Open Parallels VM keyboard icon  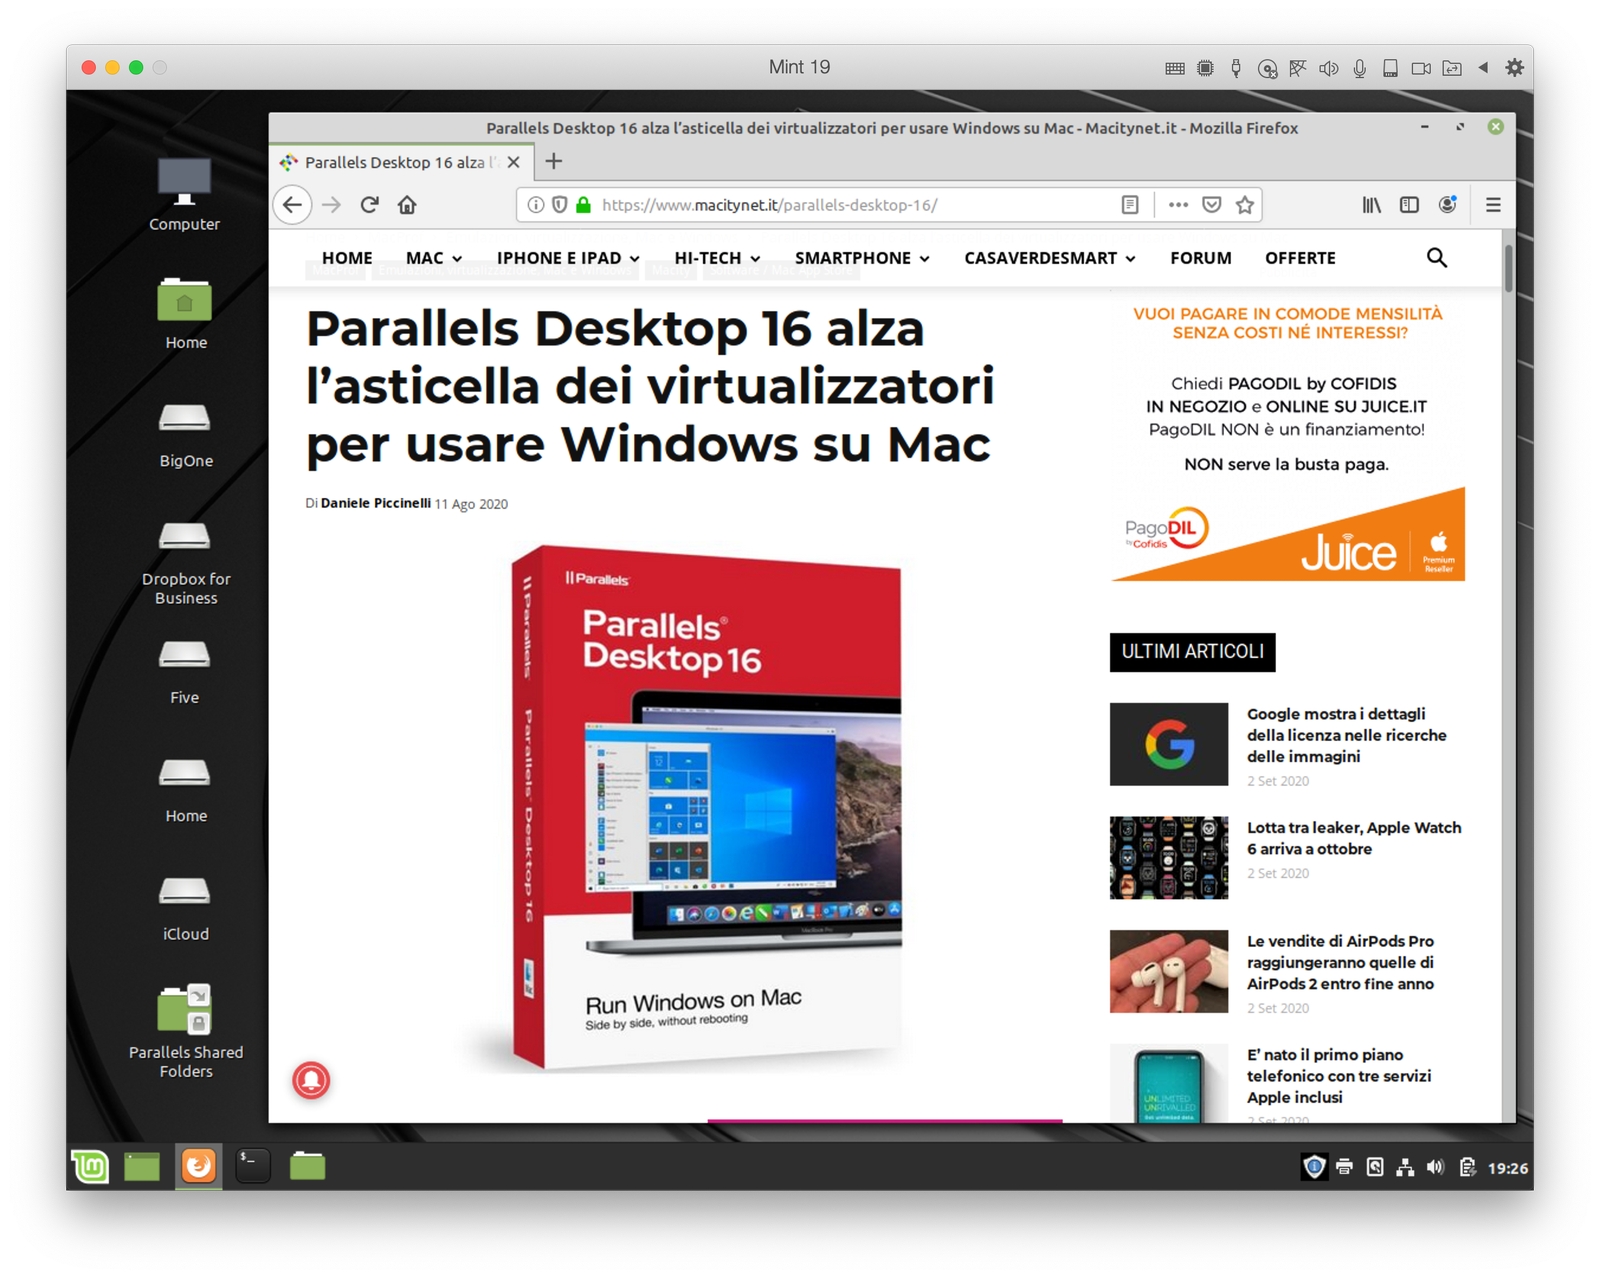pos(1175,68)
